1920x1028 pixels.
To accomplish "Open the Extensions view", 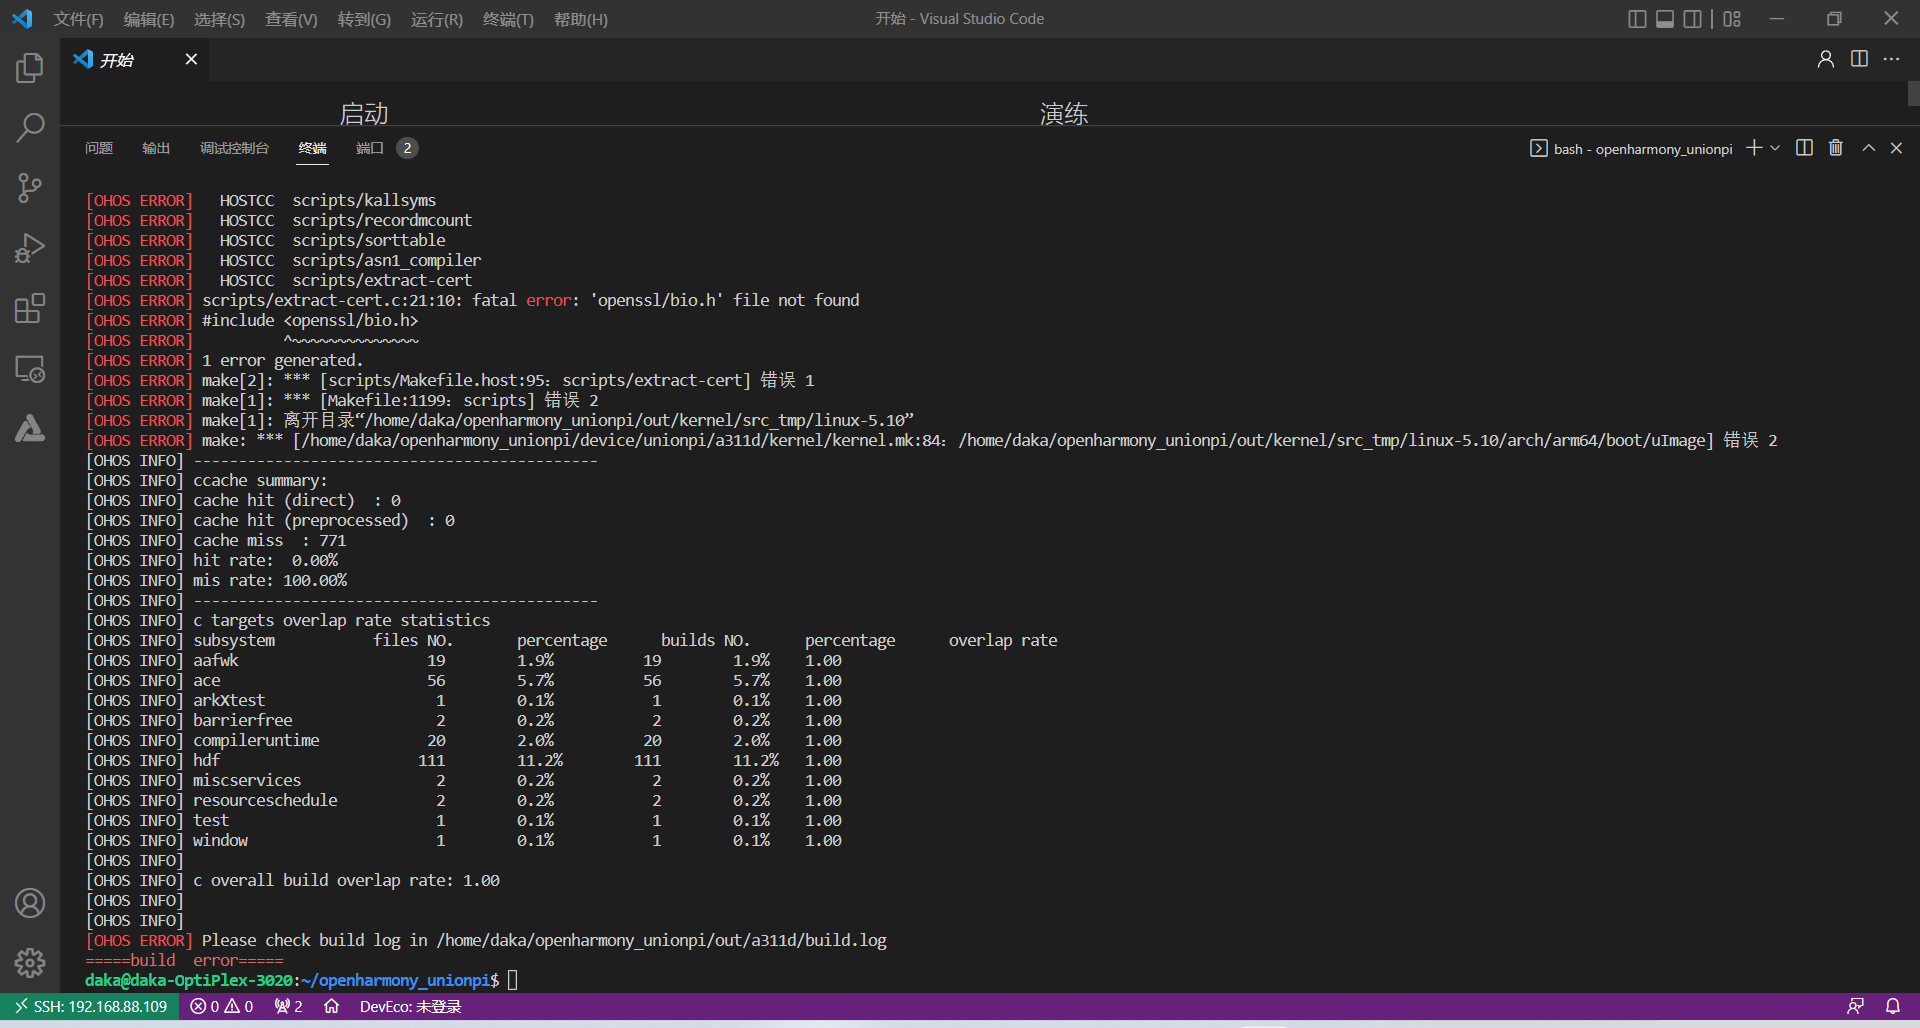I will point(30,309).
